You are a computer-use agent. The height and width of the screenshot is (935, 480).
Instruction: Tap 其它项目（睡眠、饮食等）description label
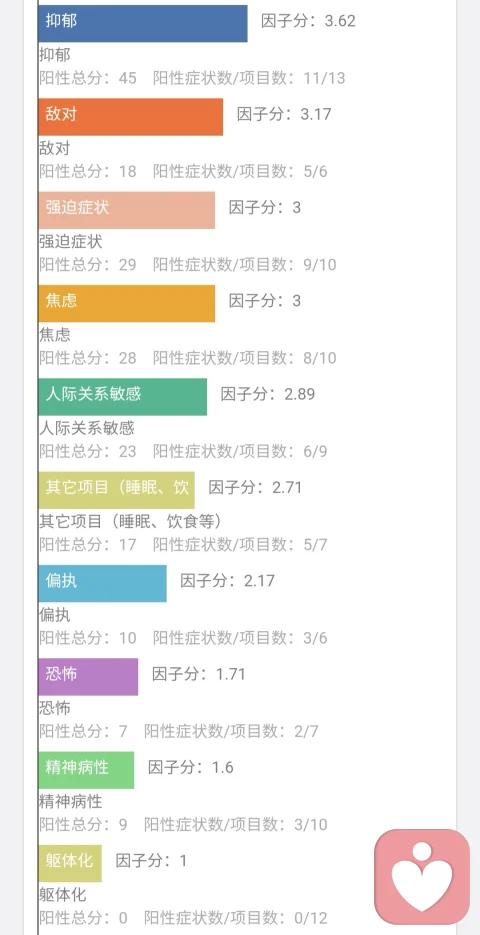(x=131, y=522)
